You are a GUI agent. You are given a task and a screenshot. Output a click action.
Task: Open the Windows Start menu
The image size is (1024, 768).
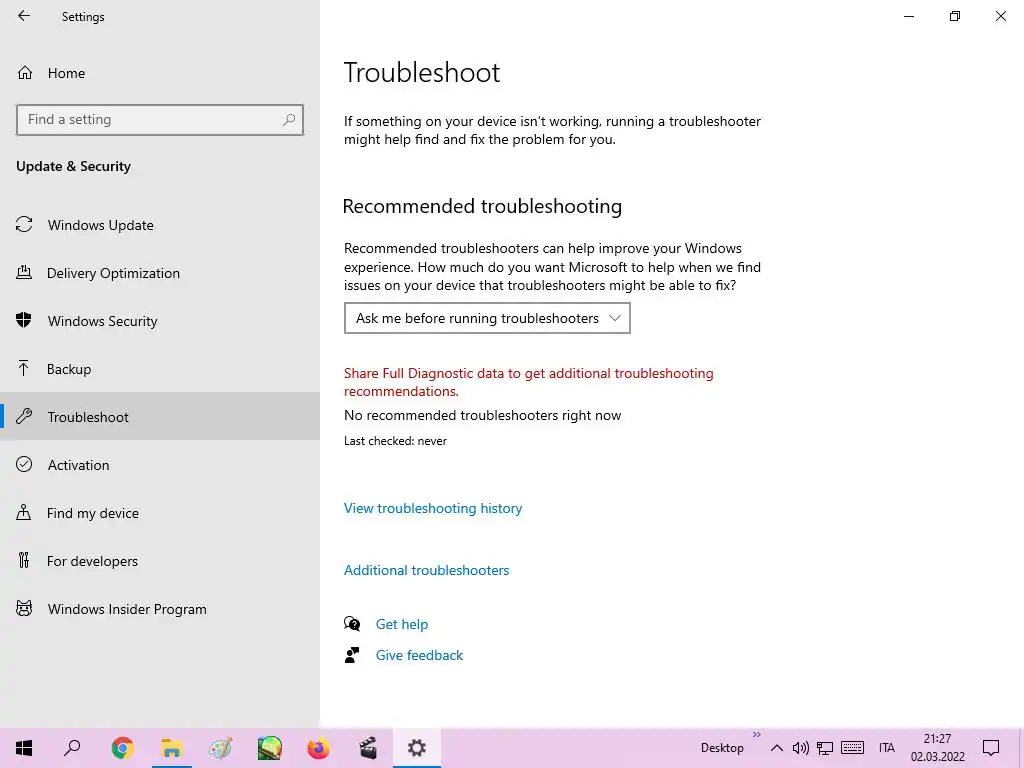point(24,748)
